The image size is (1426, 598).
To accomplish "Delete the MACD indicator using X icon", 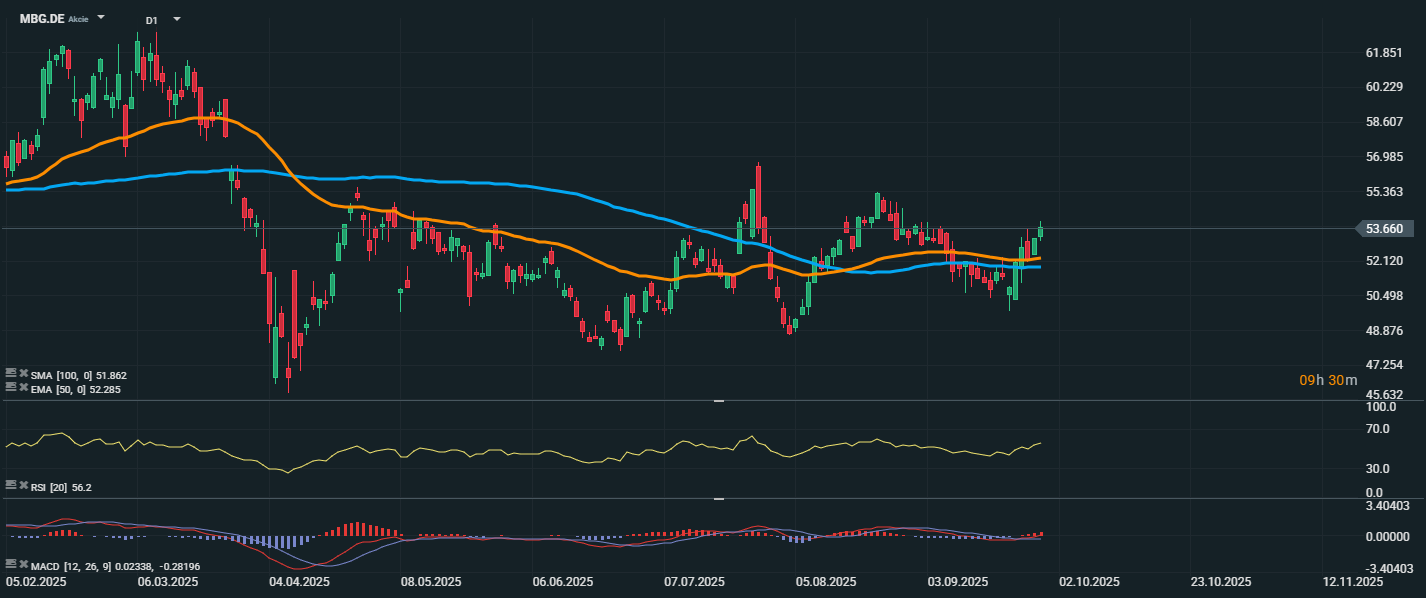I will point(23,565).
